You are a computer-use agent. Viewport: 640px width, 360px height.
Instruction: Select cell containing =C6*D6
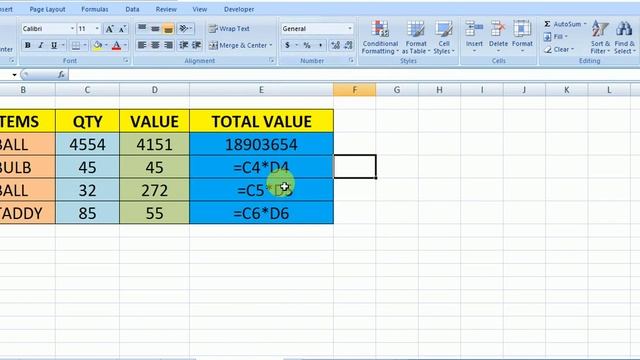point(261,213)
